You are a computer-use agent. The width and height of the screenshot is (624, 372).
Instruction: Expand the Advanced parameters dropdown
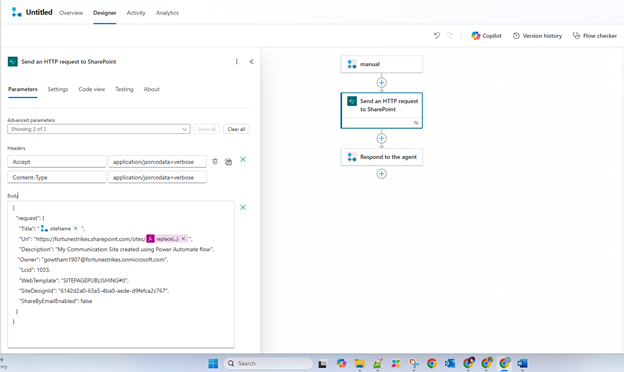click(x=99, y=129)
